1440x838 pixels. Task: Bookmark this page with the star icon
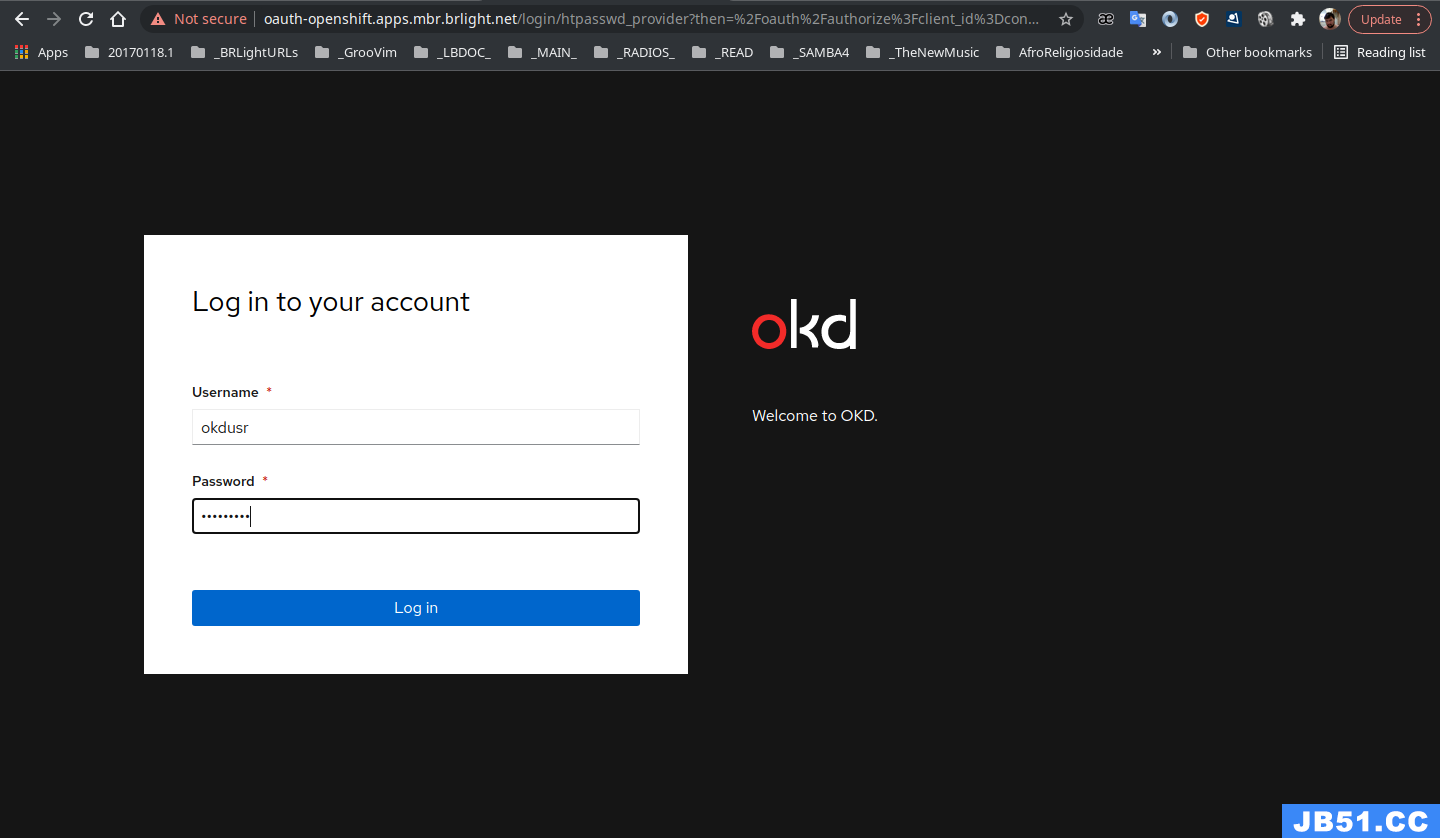(x=1066, y=19)
